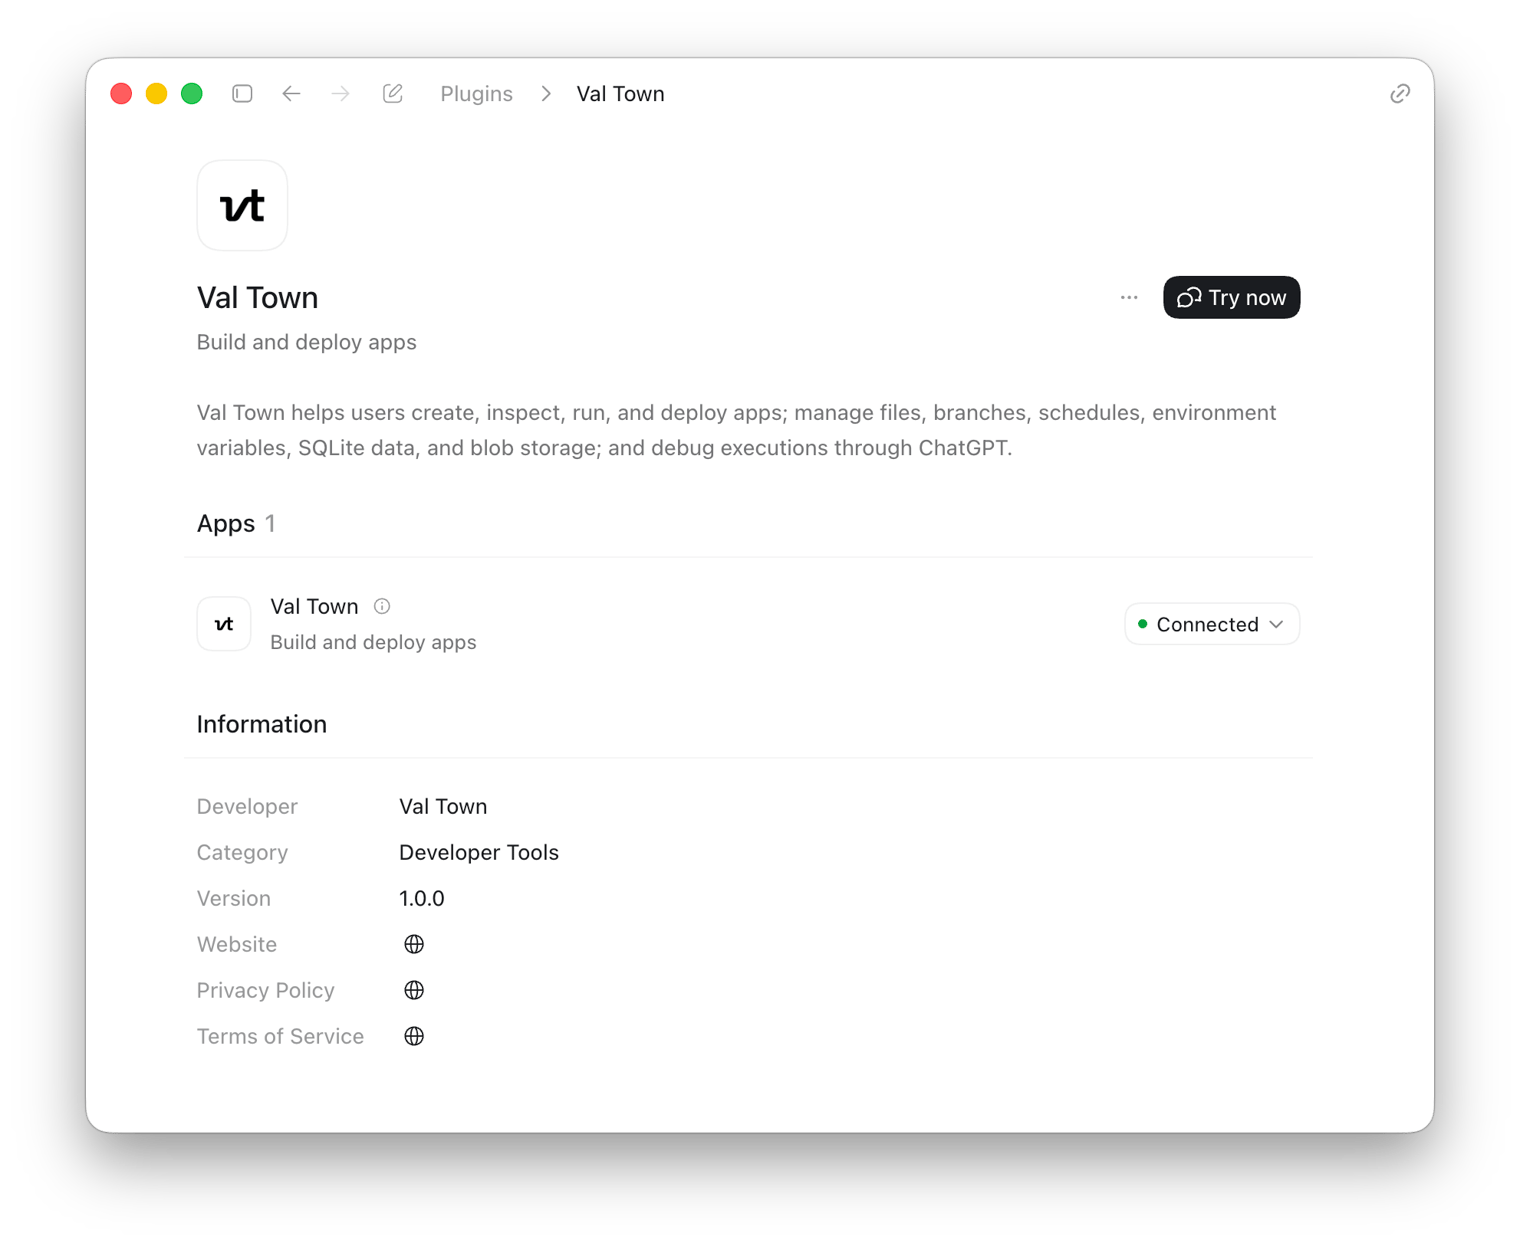Image resolution: width=1520 pixels, height=1246 pixels.
Task: Click the large Val Town logo
Action: click(242, 205)
